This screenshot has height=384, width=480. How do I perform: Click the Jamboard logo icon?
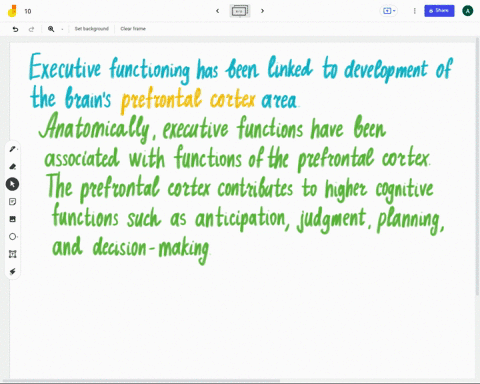pyautogui.click(x=12, y=11)
